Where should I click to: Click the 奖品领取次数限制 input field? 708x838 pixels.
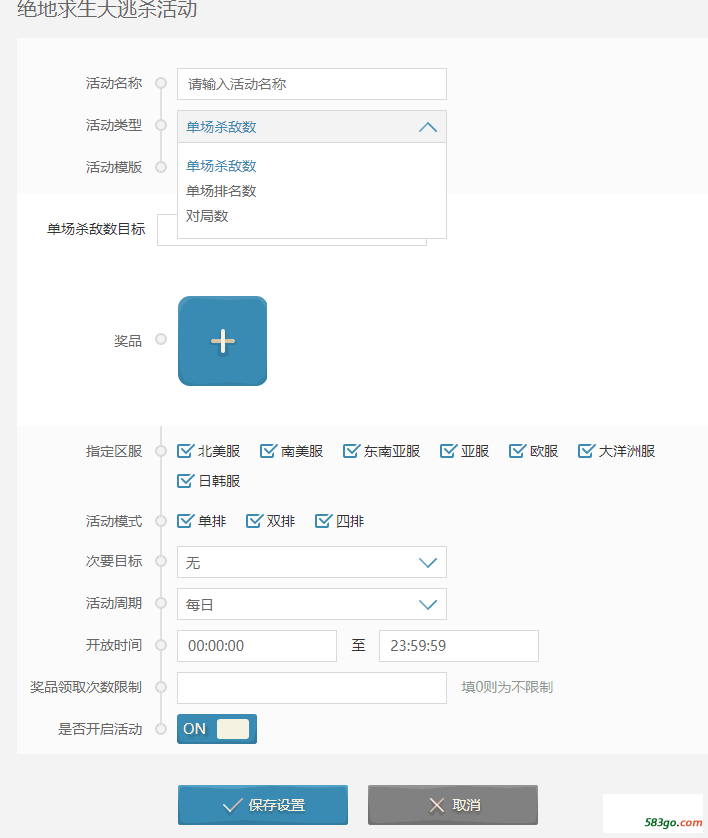click(312, 688)
